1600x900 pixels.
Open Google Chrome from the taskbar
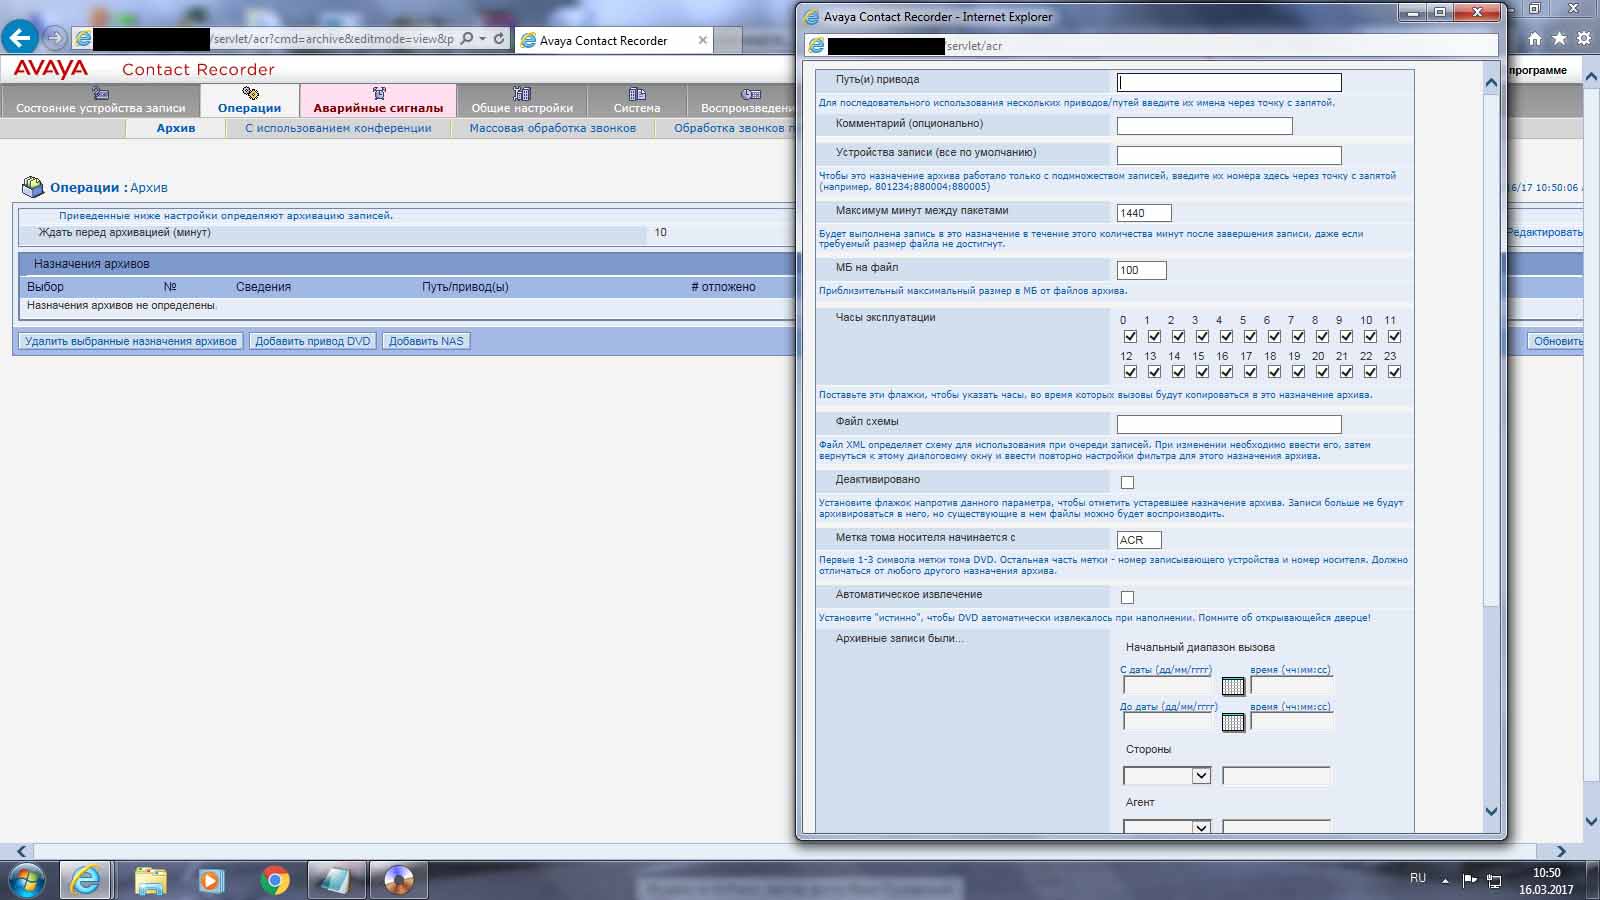point(275,880)
